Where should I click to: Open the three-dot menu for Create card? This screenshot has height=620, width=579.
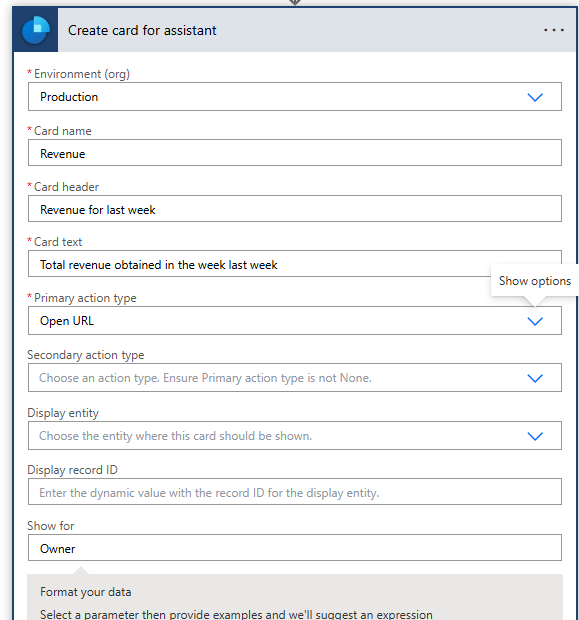(553, 30)
